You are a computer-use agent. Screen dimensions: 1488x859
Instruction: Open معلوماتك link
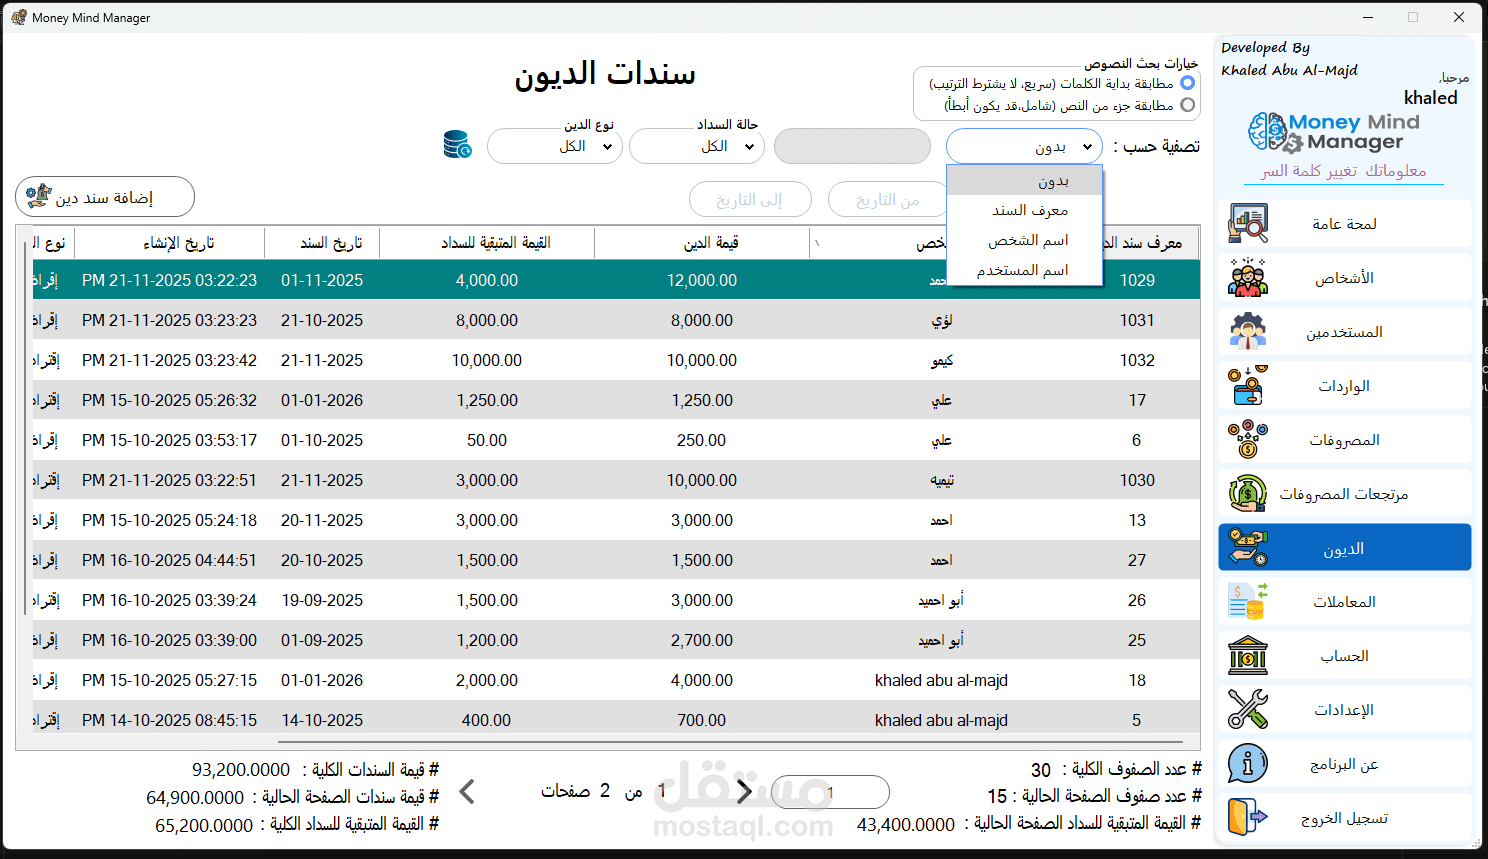click(x=1396, y=171)
